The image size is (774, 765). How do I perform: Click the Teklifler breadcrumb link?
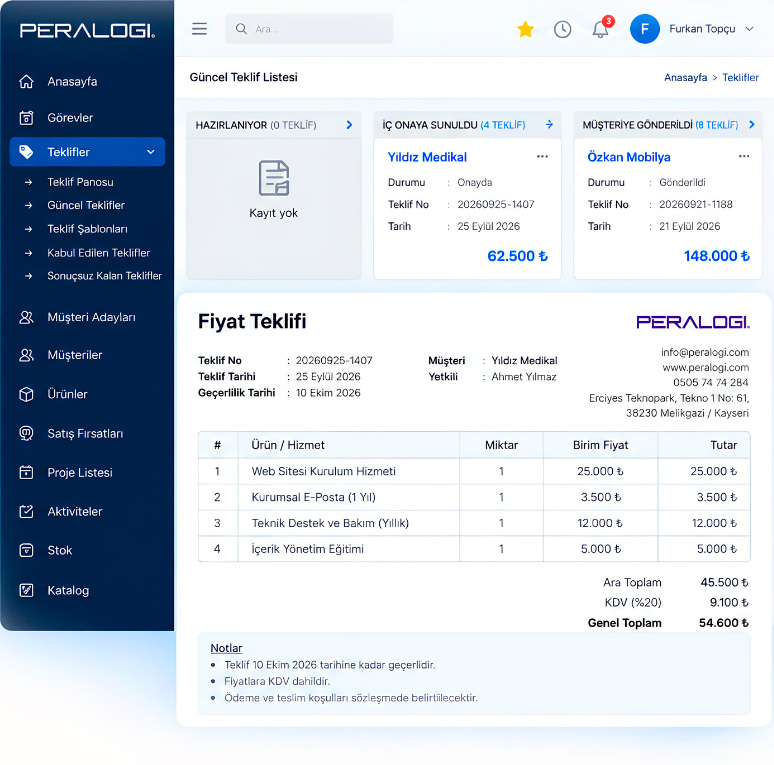(x=740, y=77)
